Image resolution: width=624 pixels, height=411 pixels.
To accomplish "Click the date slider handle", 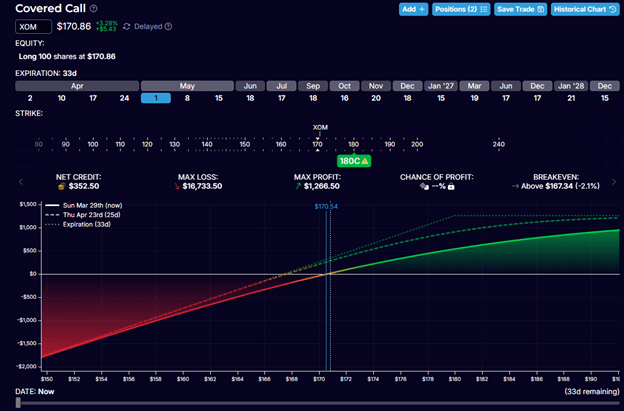I will pos(18,403).
